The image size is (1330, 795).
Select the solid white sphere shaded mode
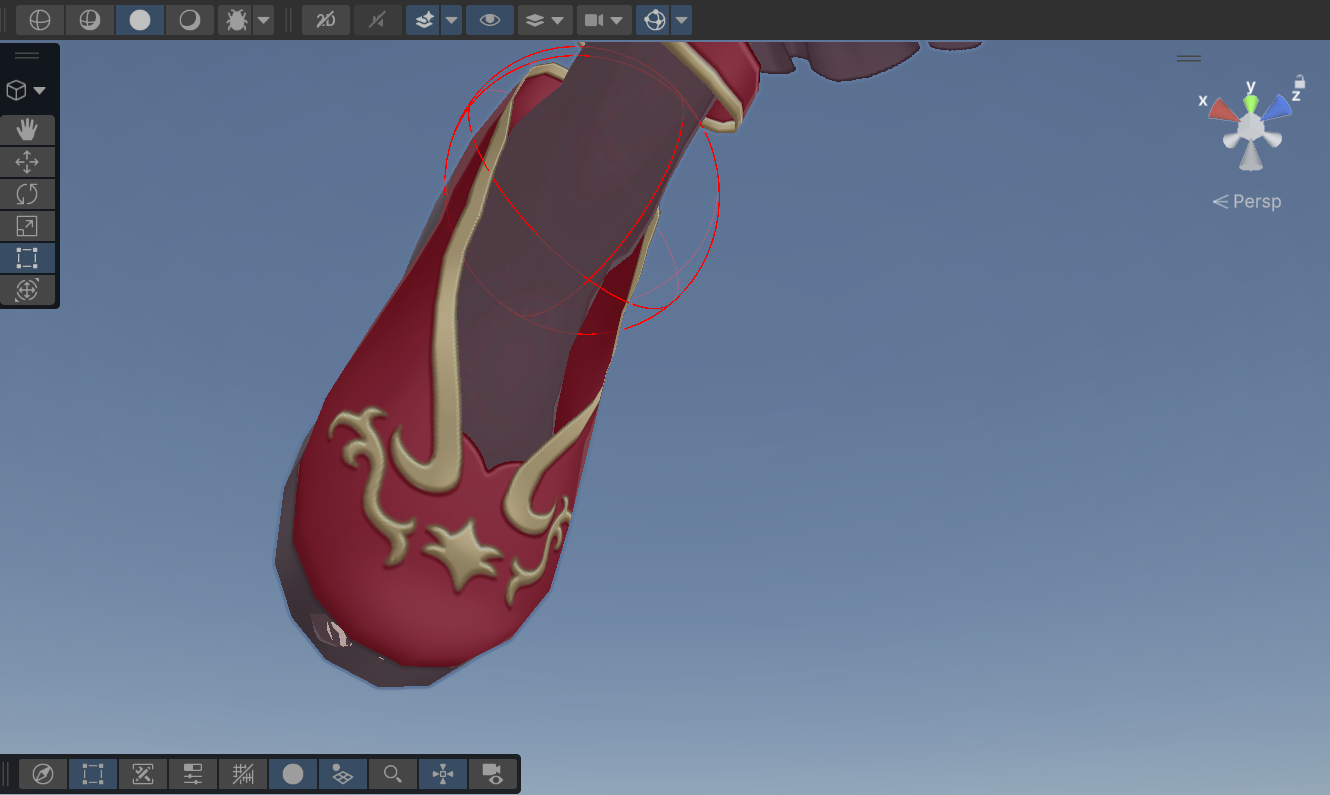tap(140, 20)
